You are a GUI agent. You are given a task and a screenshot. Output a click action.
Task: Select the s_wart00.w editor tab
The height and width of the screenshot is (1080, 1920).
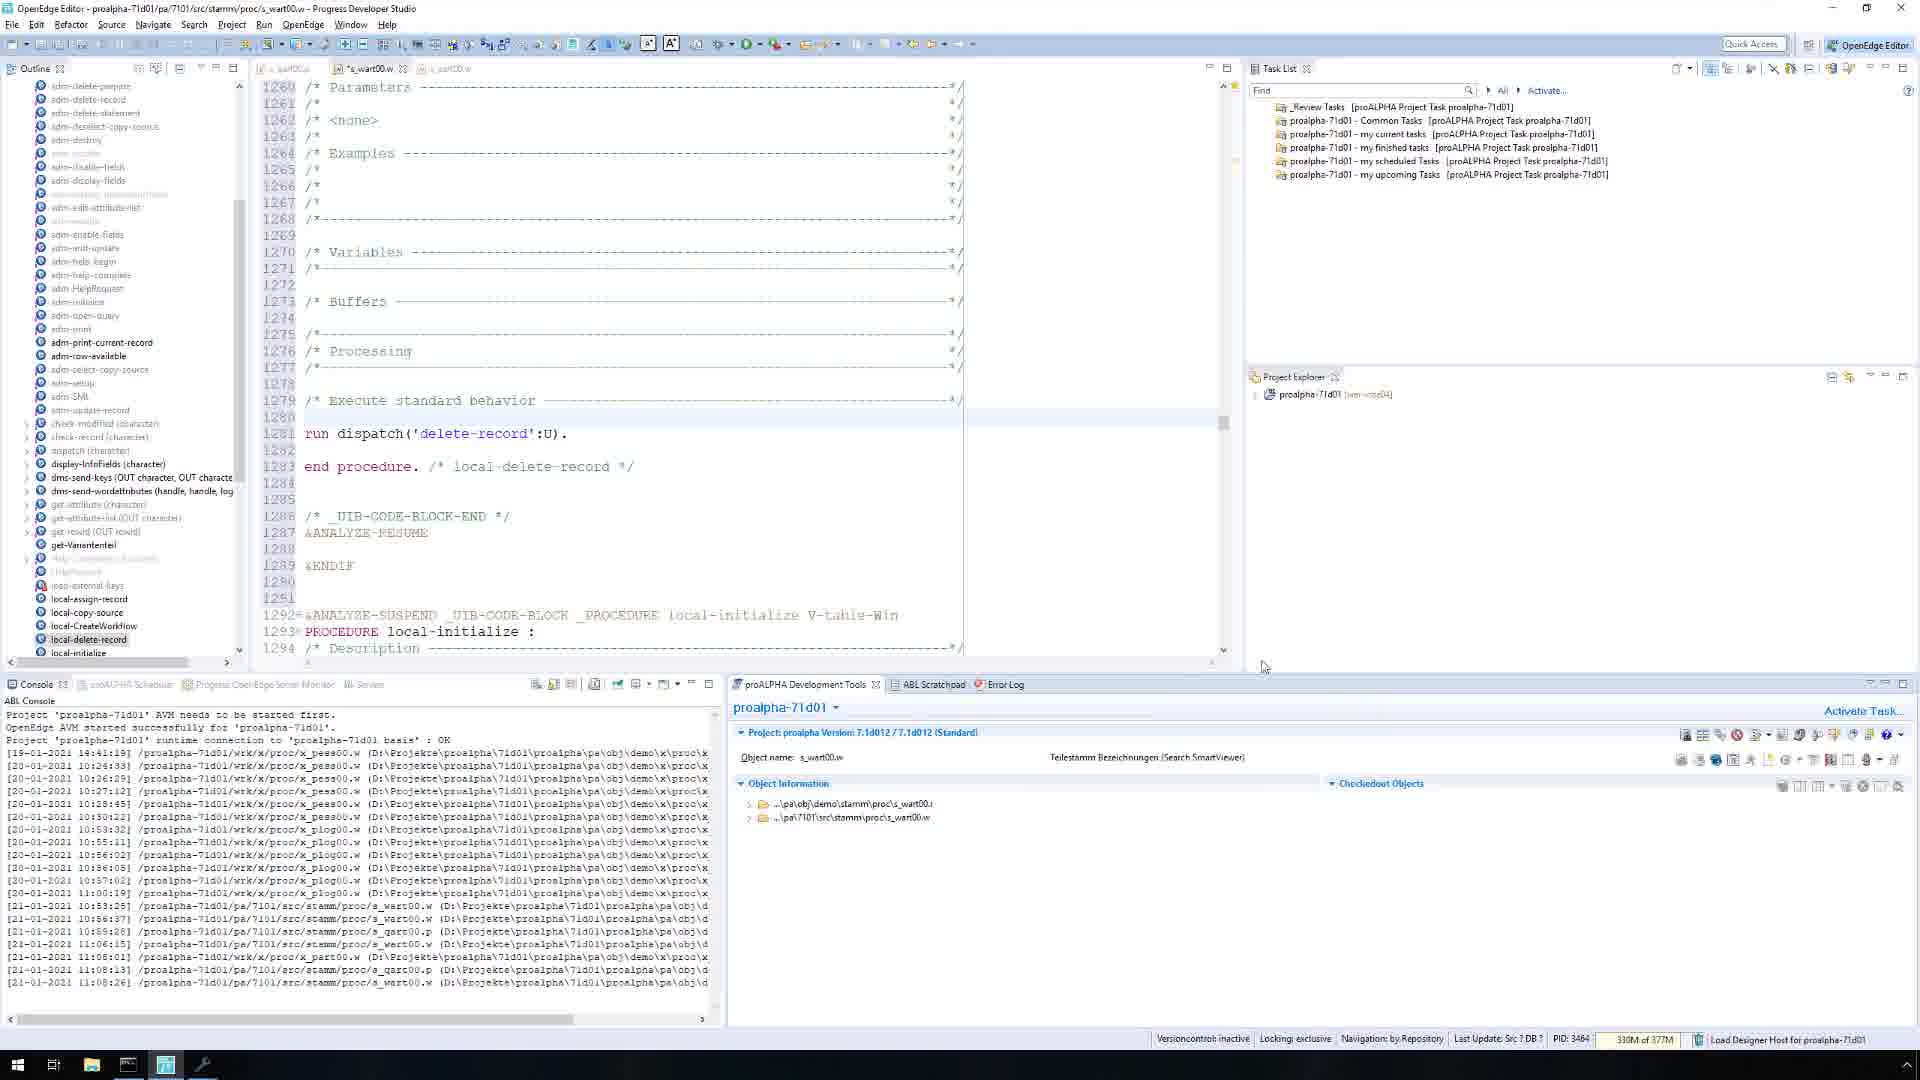(370, 69)
